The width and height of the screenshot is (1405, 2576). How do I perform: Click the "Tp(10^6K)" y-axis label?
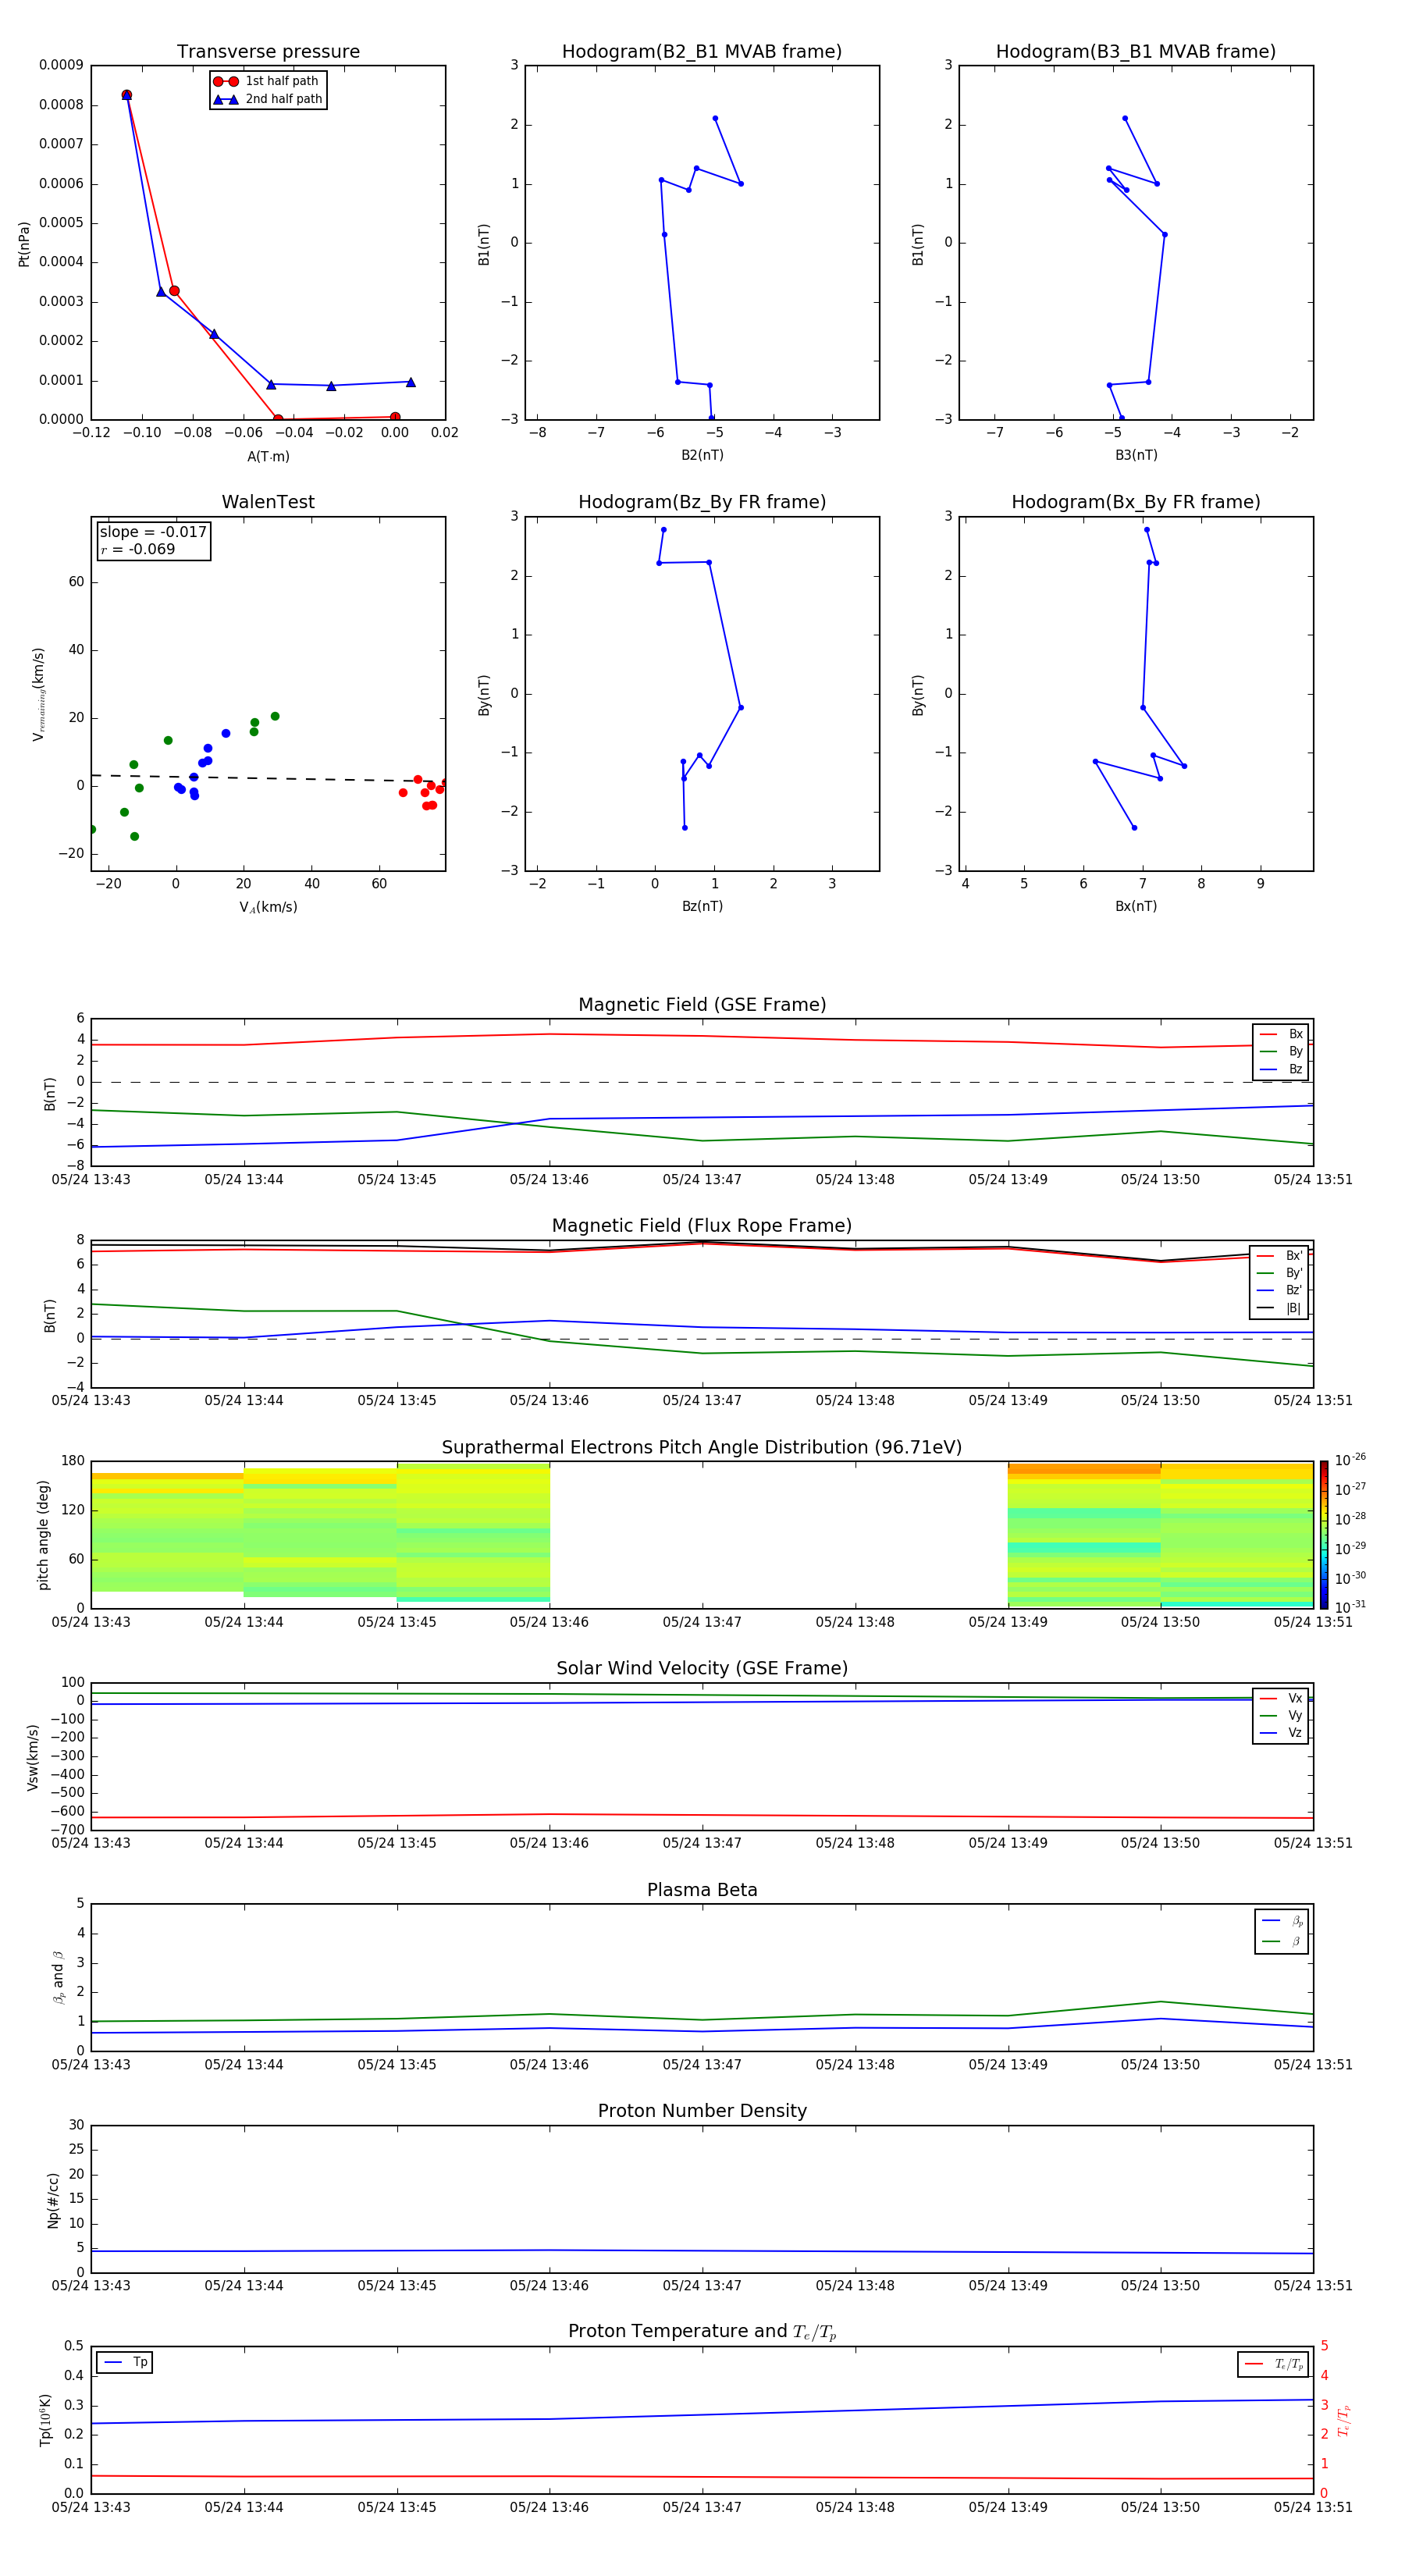click(45, 2420)
